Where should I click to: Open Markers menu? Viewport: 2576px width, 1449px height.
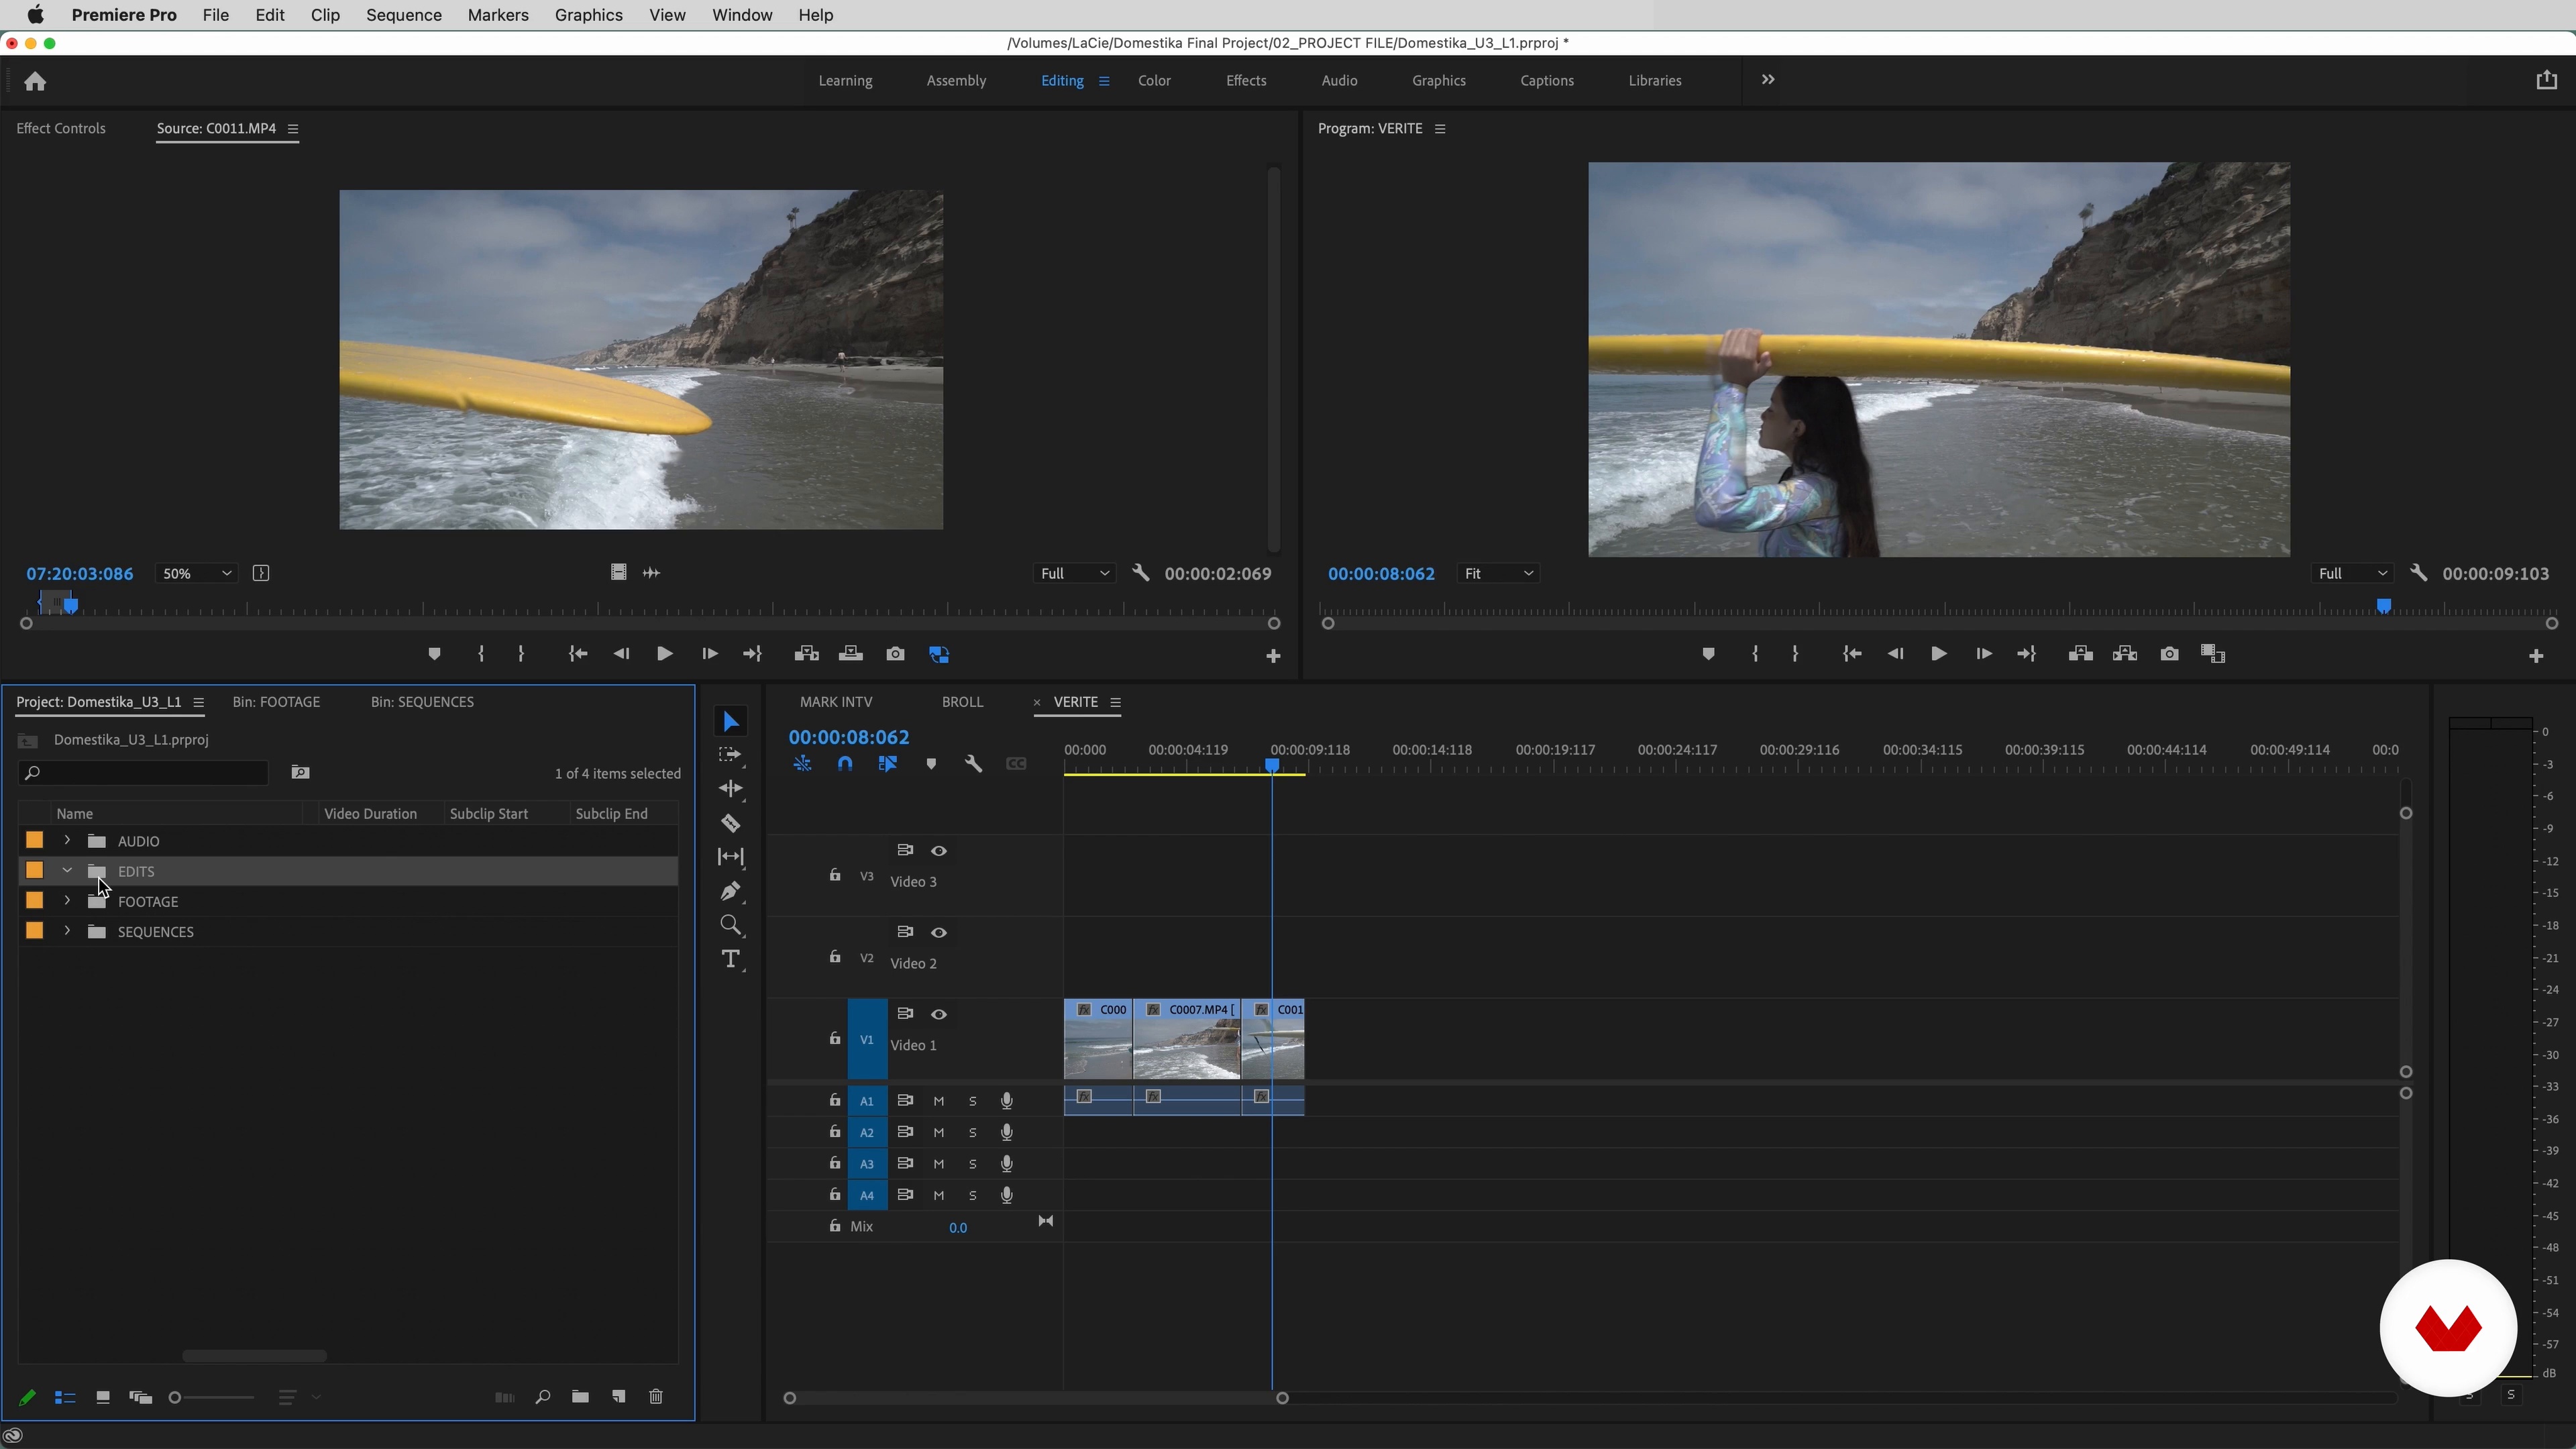coord(498,15)
